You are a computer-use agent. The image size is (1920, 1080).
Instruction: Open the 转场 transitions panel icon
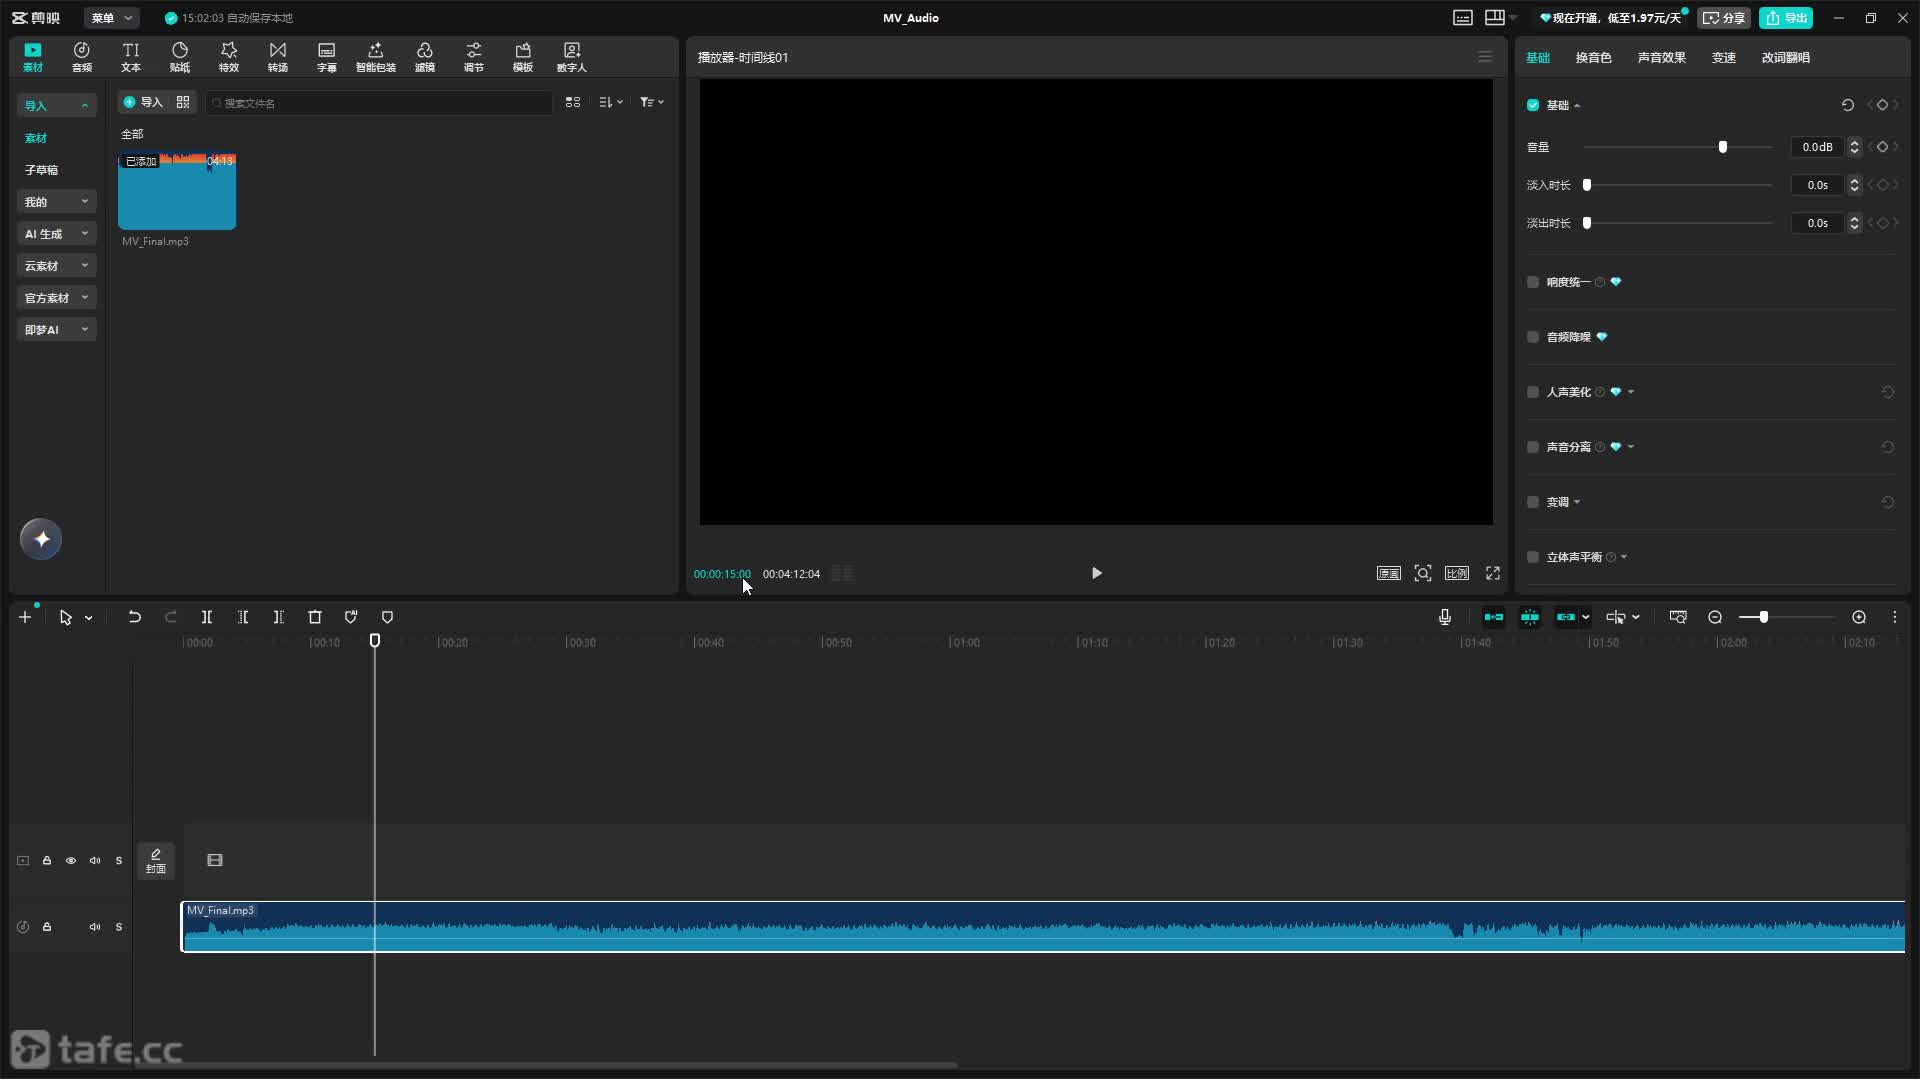(278, 57)
